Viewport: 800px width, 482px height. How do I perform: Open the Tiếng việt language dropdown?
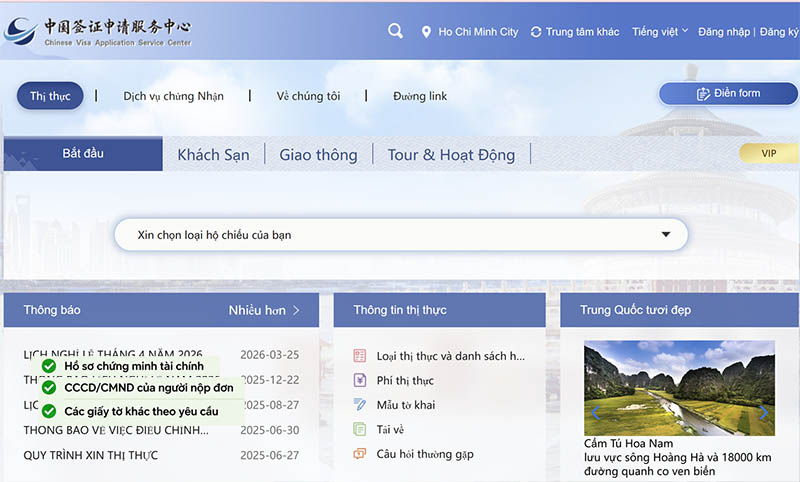pyautogui.click(x=660, y=32)
